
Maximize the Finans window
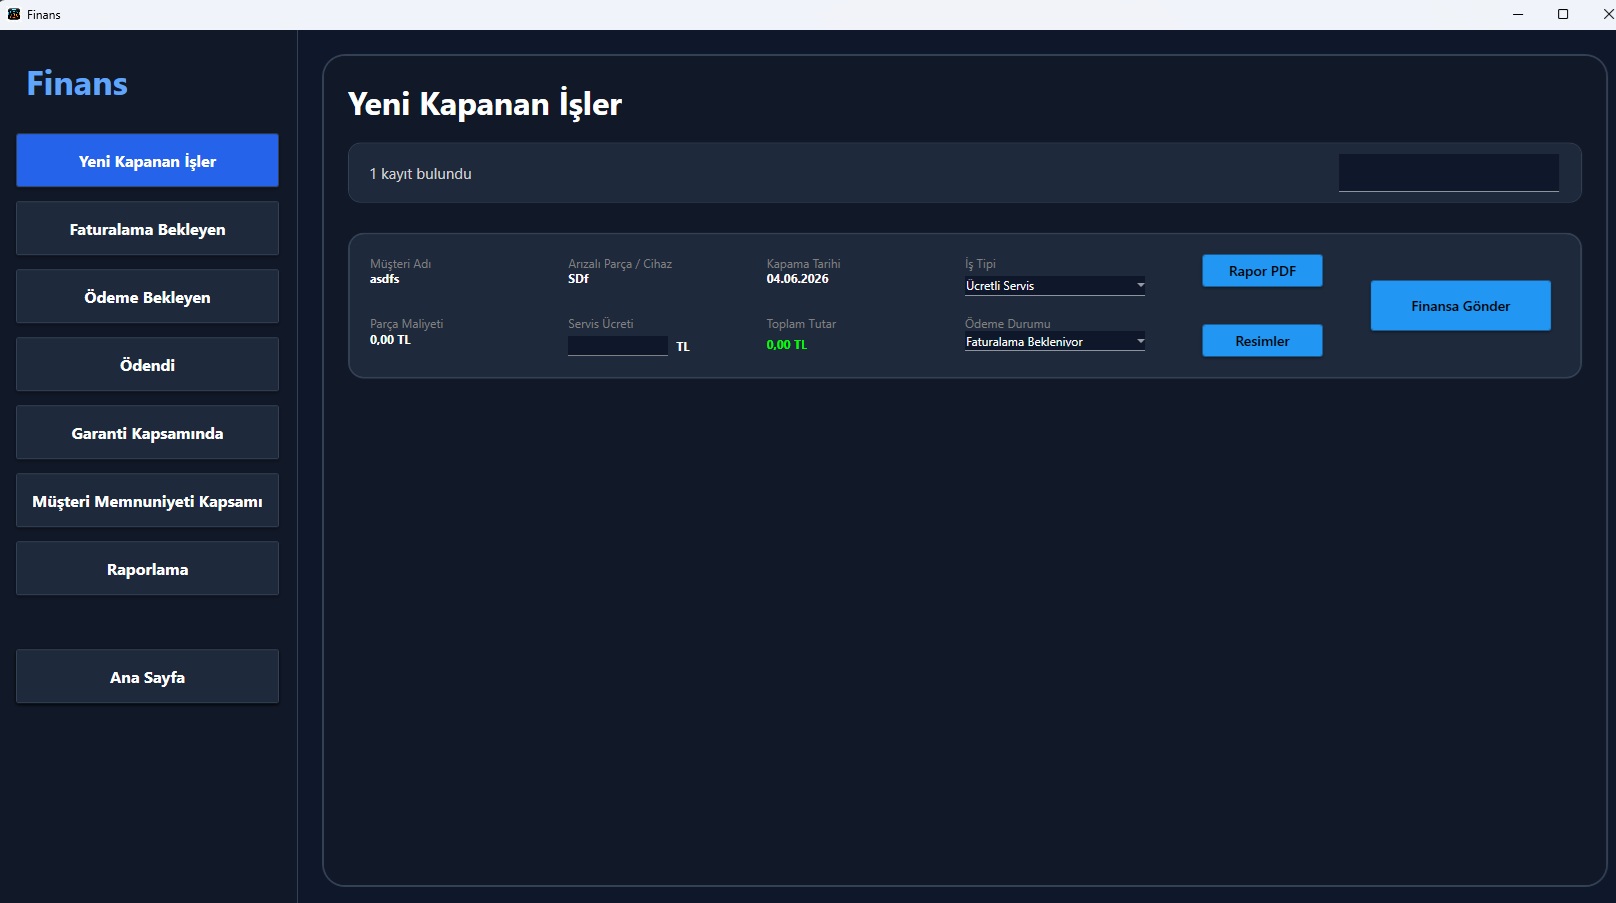click(x=1563, y=14)
